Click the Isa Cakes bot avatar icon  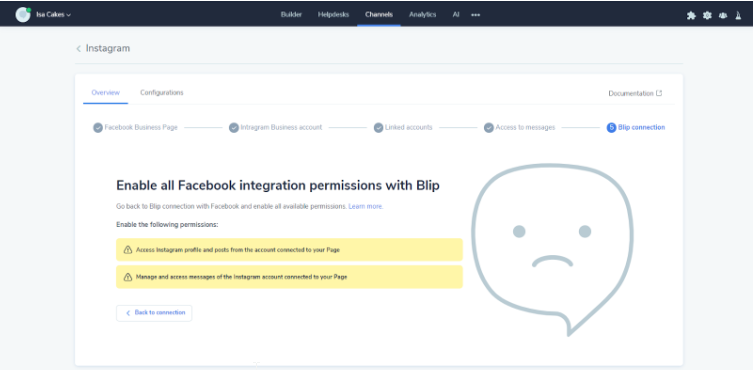pos(23,15)
